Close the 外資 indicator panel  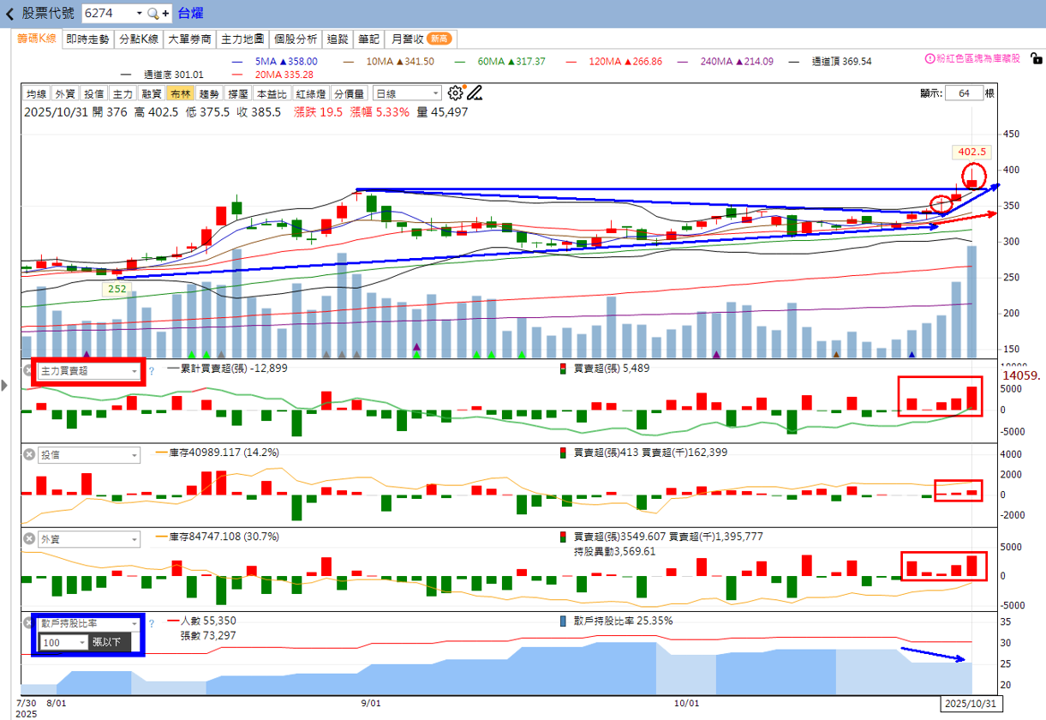click(x=29, y=538)
